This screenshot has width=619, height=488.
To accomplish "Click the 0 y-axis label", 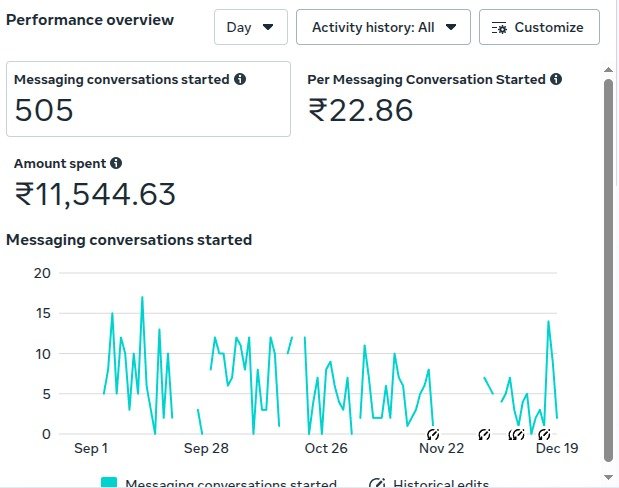I will [x=46, y=434].
